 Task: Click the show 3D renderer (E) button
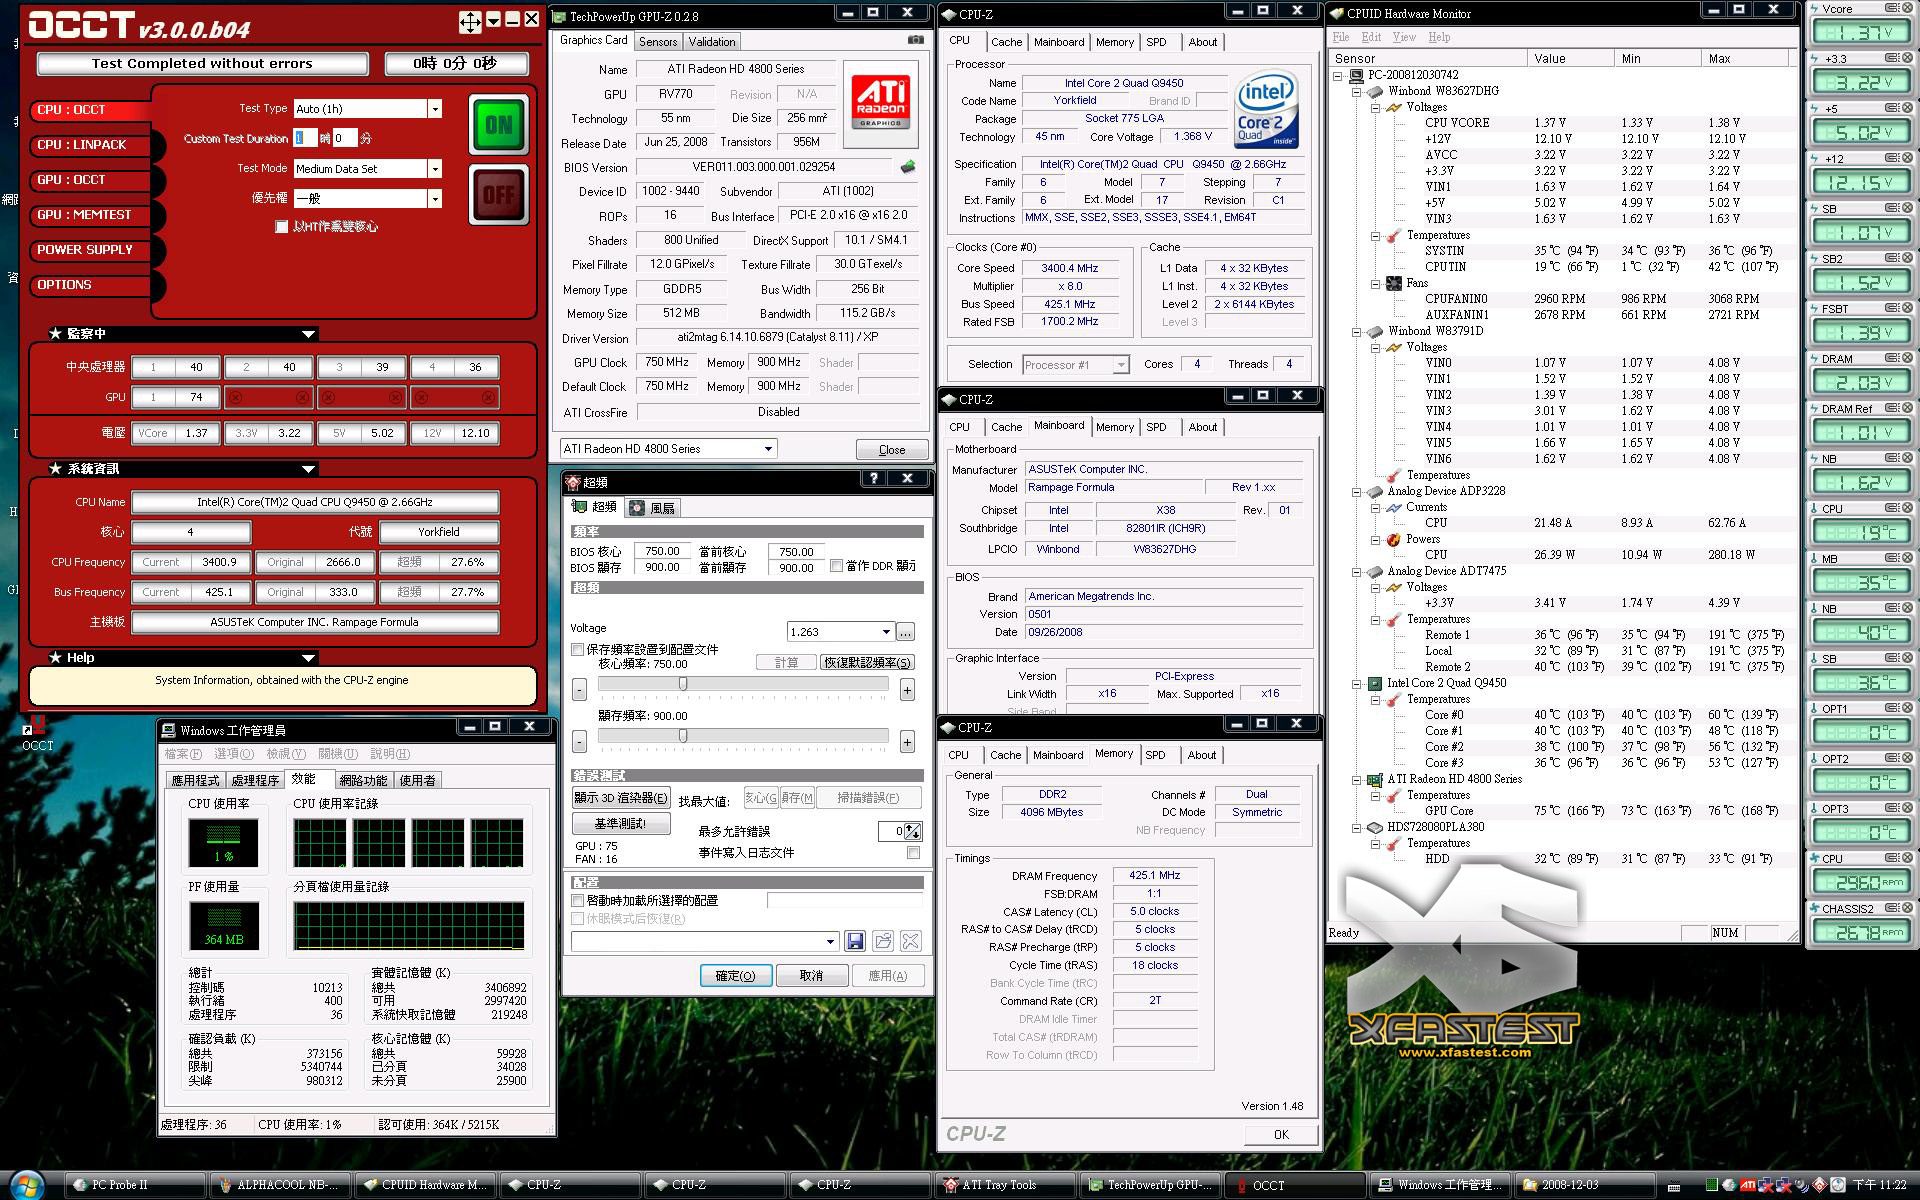pyautogui.click(x=621, y=797)
